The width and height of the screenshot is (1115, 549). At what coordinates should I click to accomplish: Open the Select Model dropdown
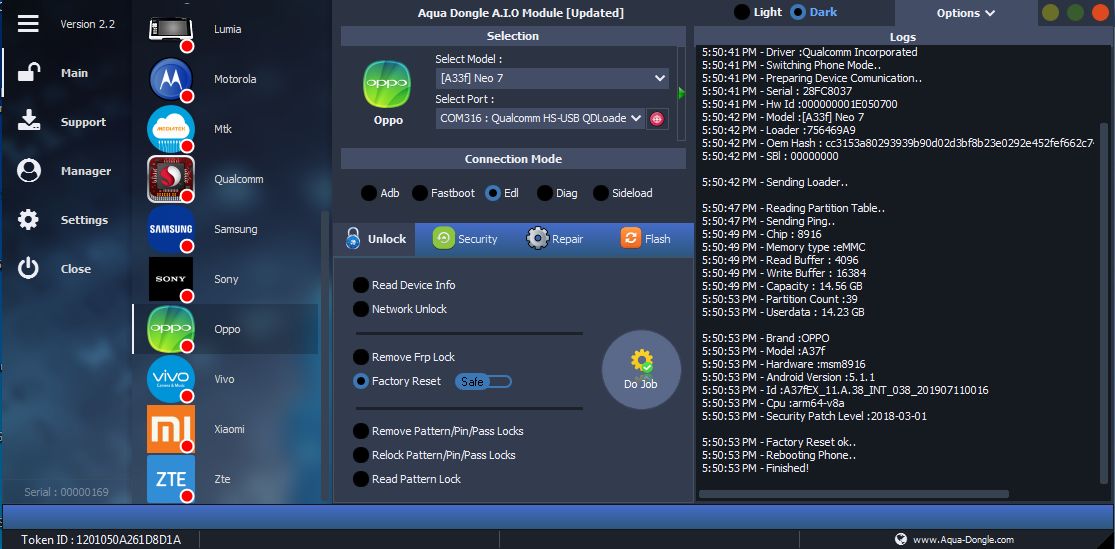click(x=552, y=78)
